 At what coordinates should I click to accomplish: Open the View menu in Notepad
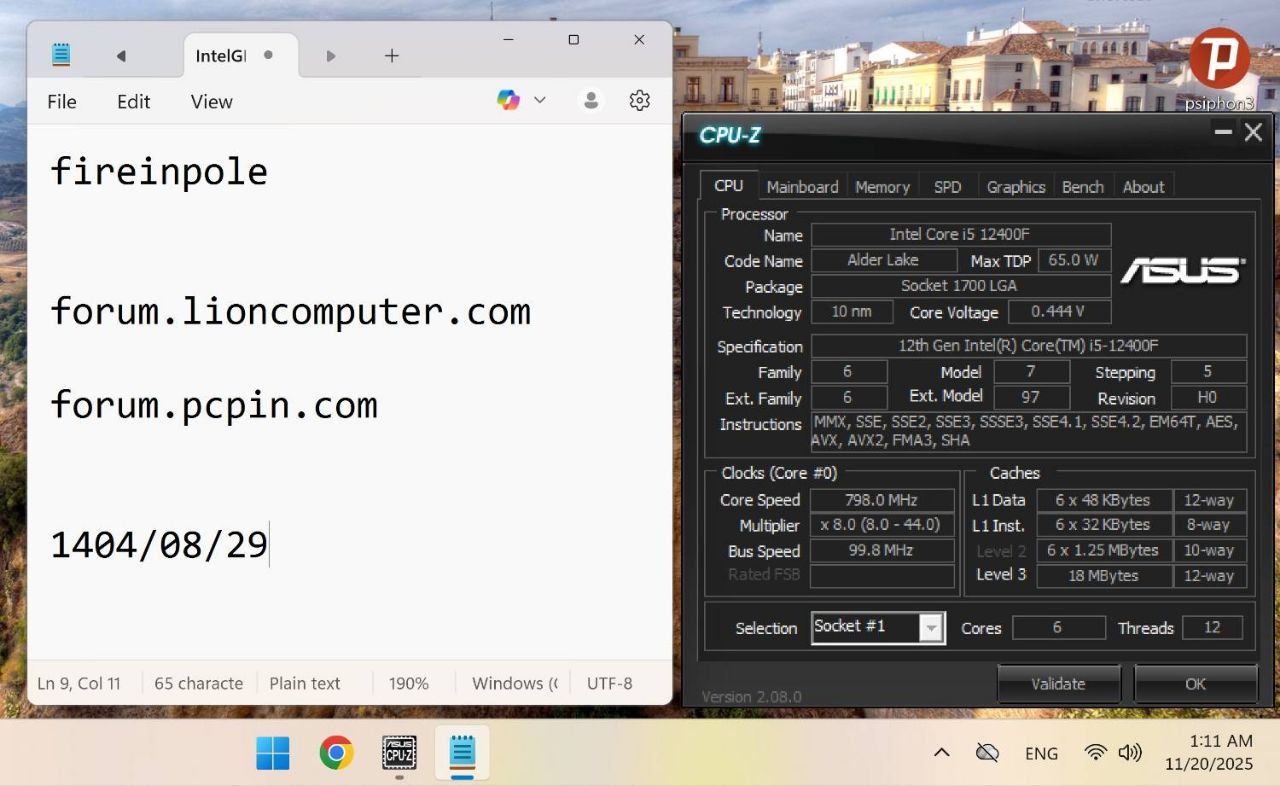(211, 102)
